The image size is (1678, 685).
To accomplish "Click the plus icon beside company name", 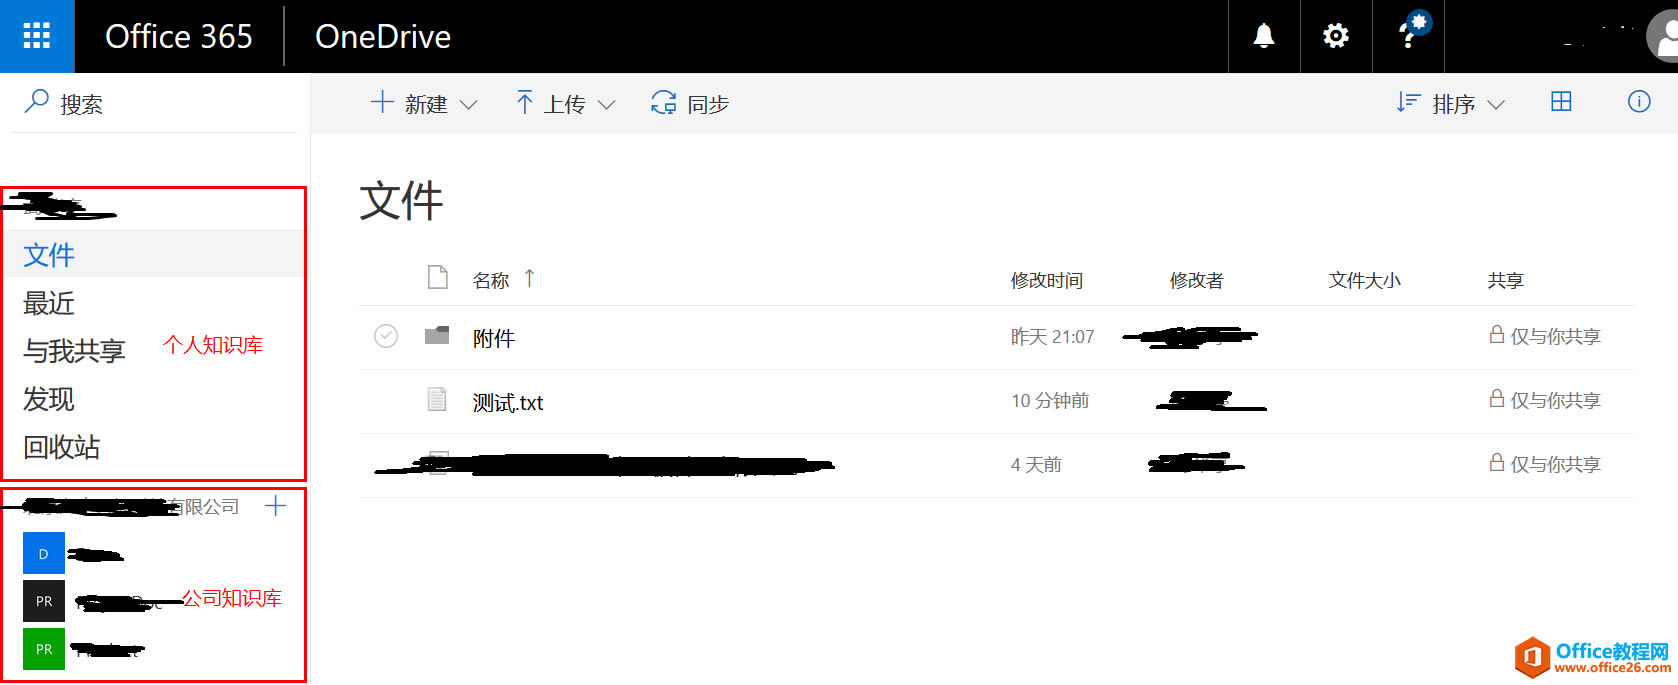I will coord(275,506).
